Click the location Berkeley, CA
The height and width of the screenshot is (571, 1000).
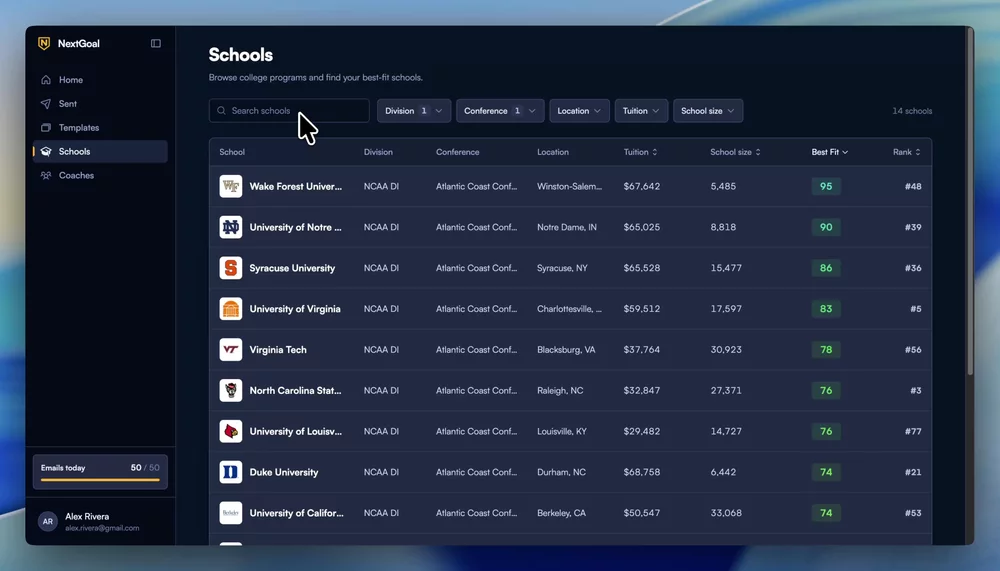561,513
